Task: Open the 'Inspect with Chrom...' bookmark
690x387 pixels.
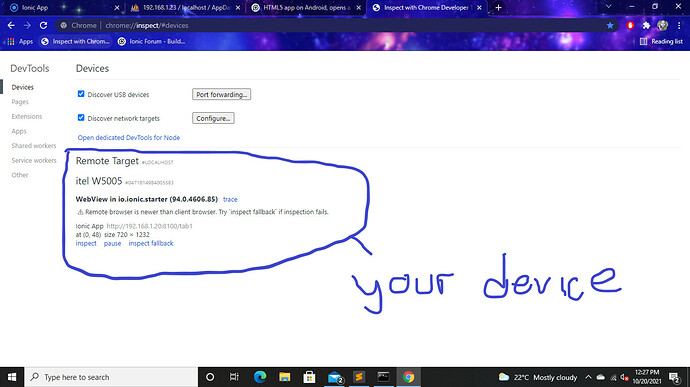Action: click(75, 41)
